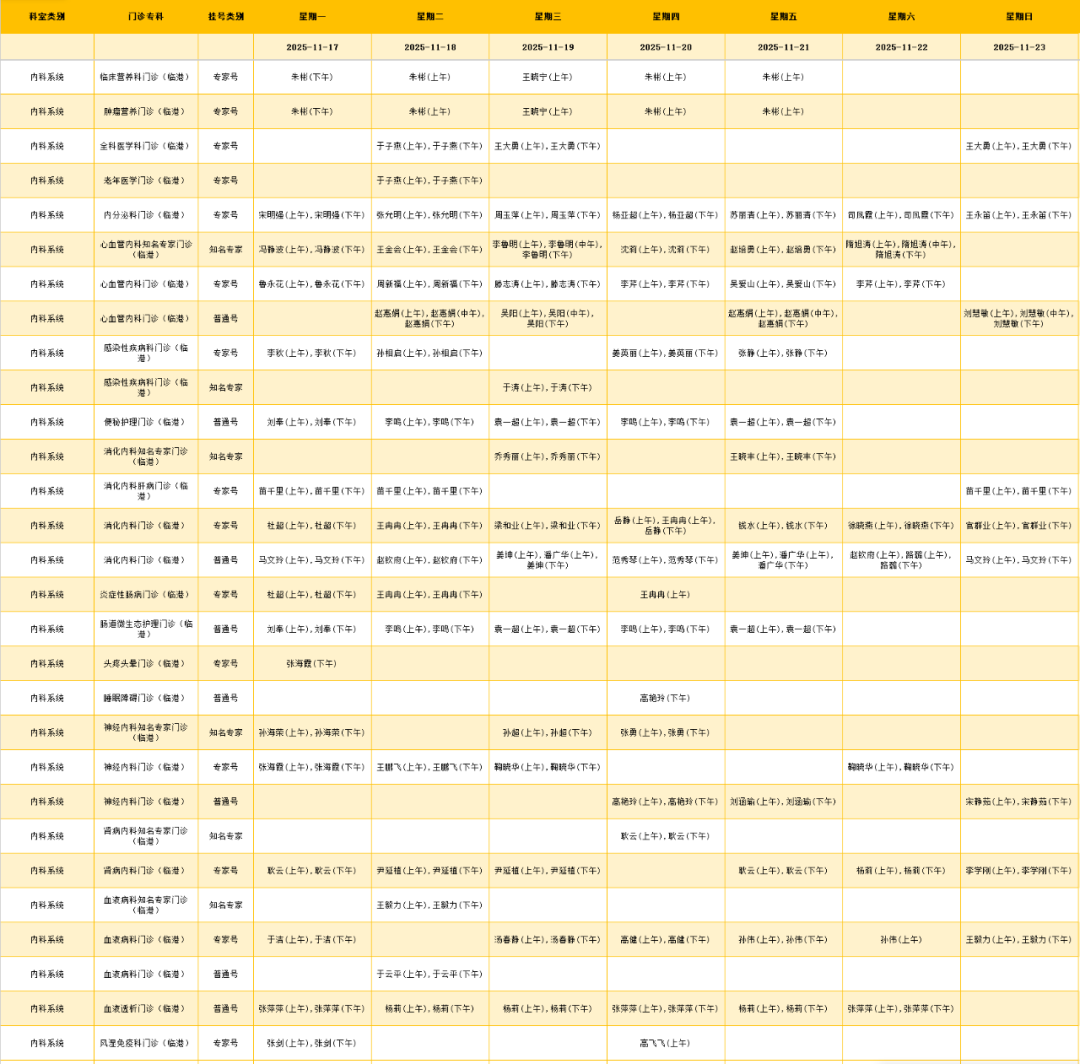This screenshot has width=1080, height=1064.
Task: Click the 挂号类别 column header
Action: click(x=225, y=17)
